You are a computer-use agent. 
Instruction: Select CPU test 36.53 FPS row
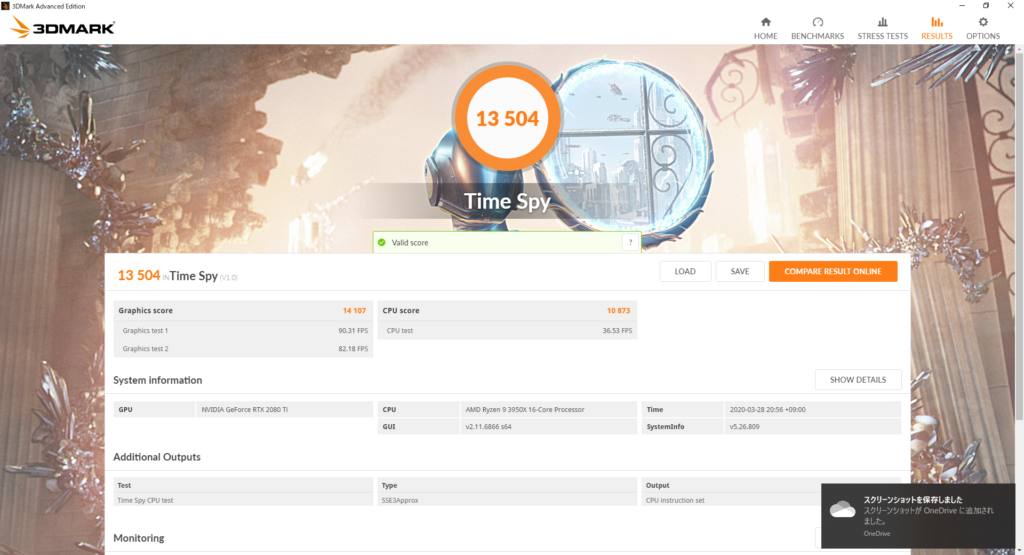click(507, 330)
